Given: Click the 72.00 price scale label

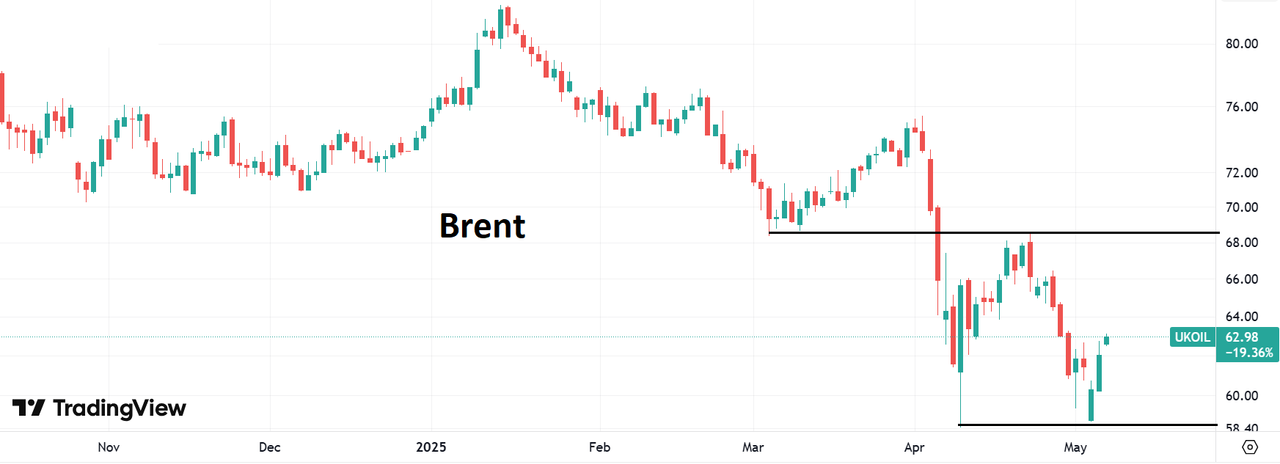Looking at the screenshot, I should (x=1244, y=173).
